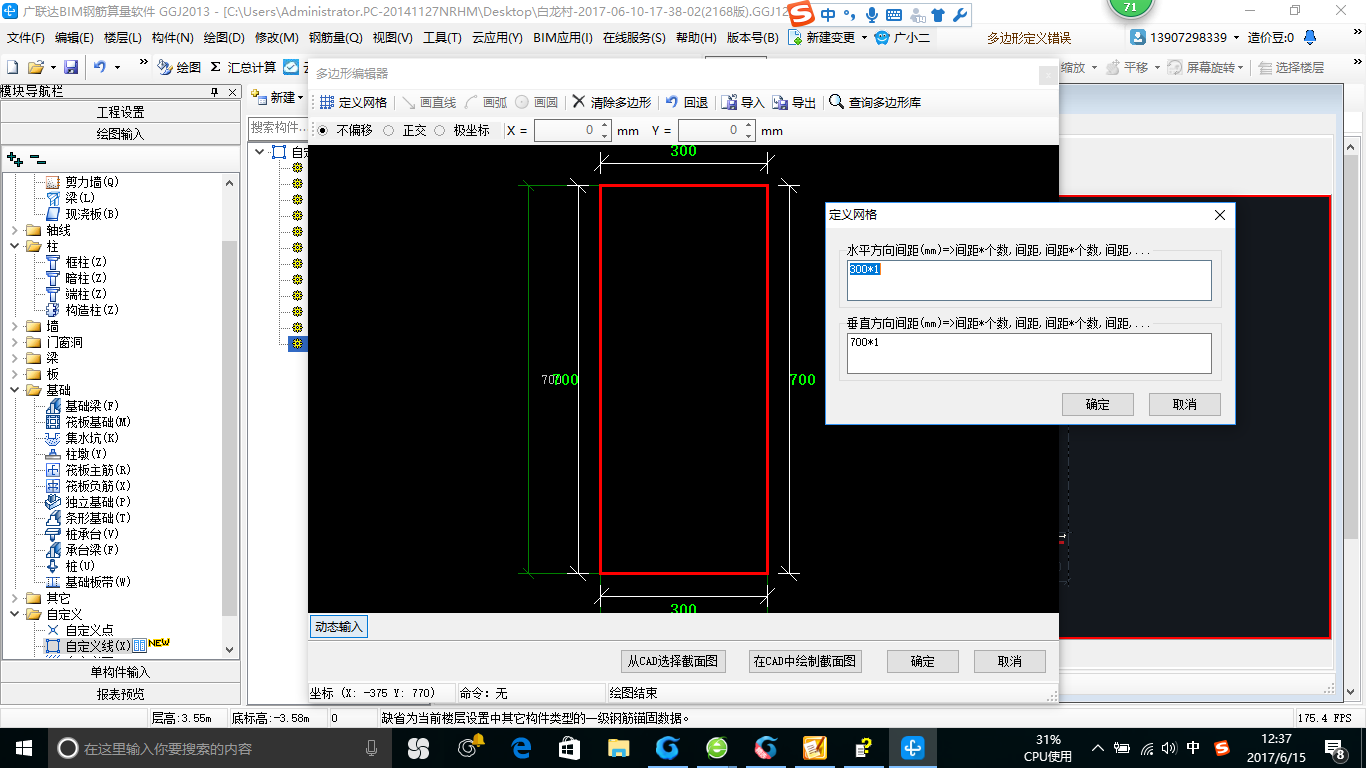
Task: Open 构件(N) menu
Action: [x=172, y=38]
